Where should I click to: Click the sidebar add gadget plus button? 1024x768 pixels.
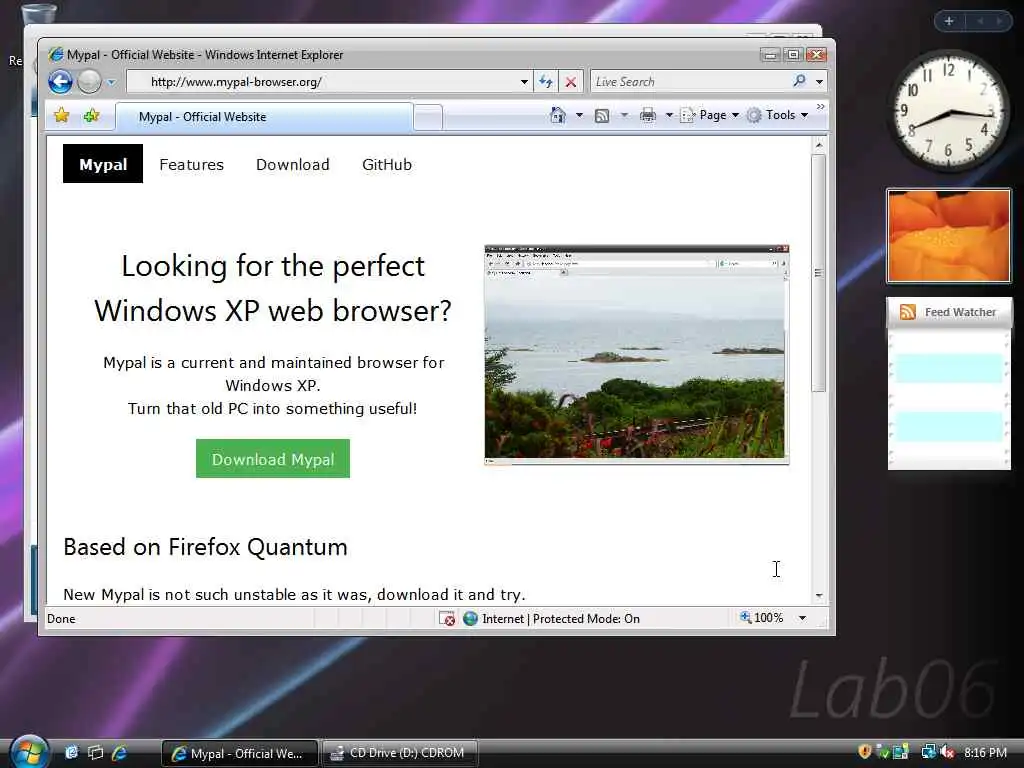click(x=949, y=22)
